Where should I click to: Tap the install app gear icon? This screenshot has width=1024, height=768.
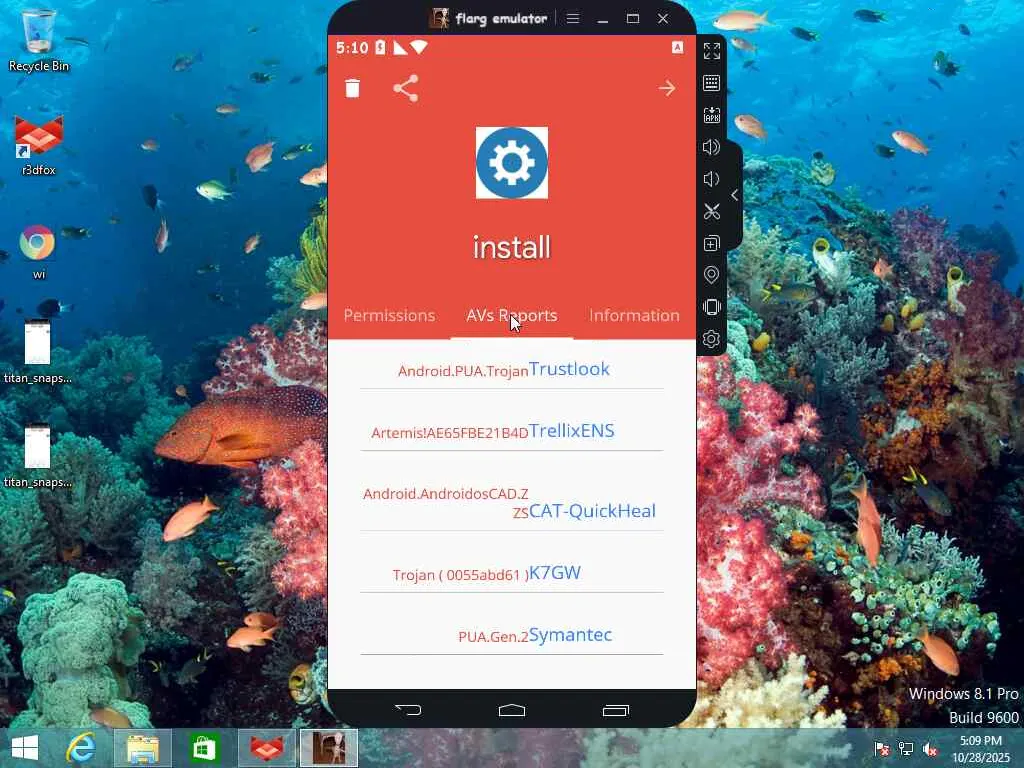point(511,163)
